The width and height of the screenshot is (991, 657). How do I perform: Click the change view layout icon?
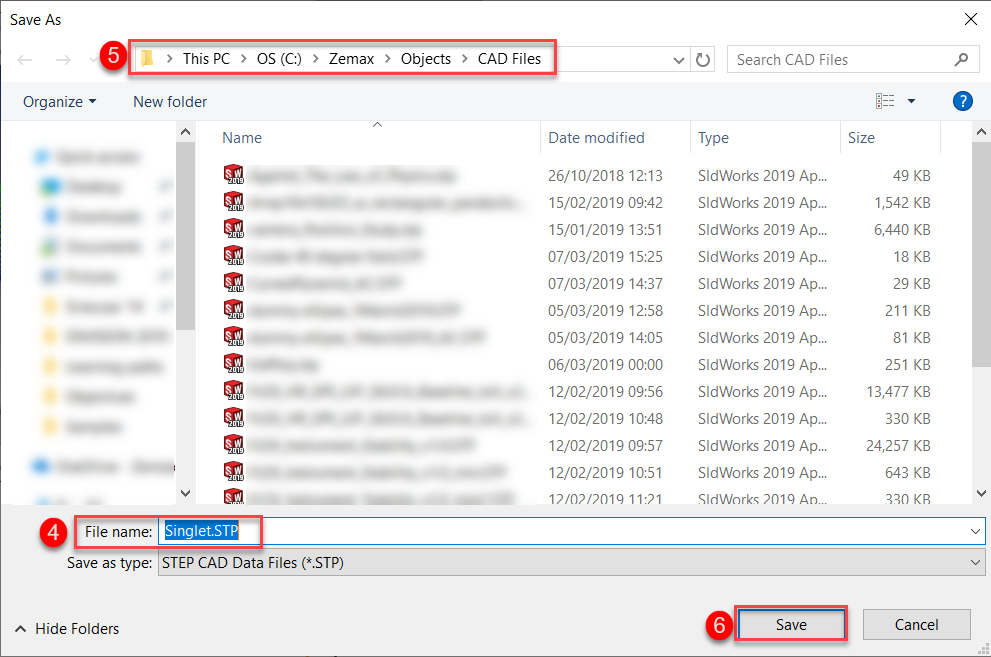coord(885,101)
